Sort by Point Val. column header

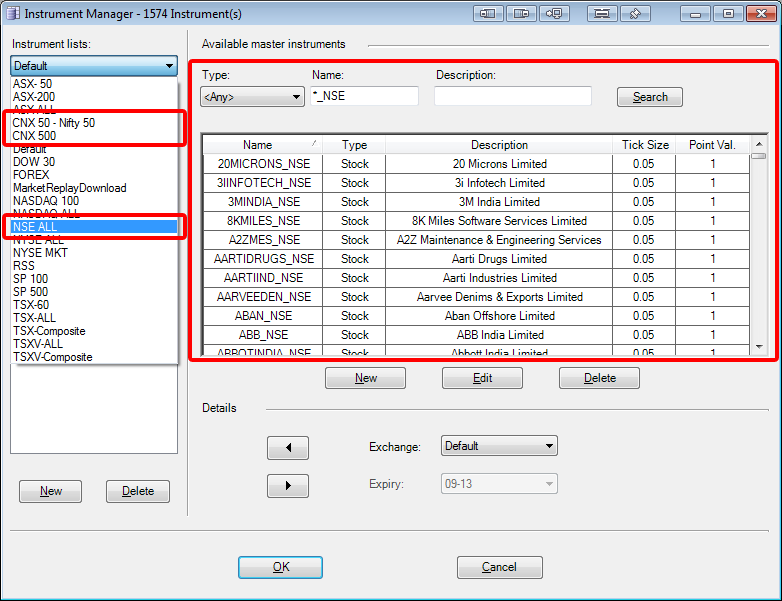713,145
